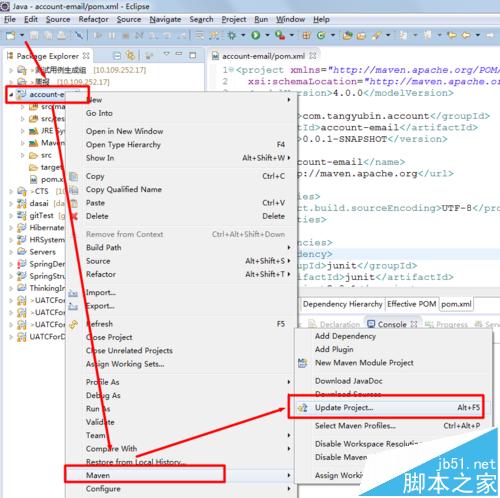500x498 pixels.
Task: Choose Select Maven Profiles...
Action: [x=355, y=426]
